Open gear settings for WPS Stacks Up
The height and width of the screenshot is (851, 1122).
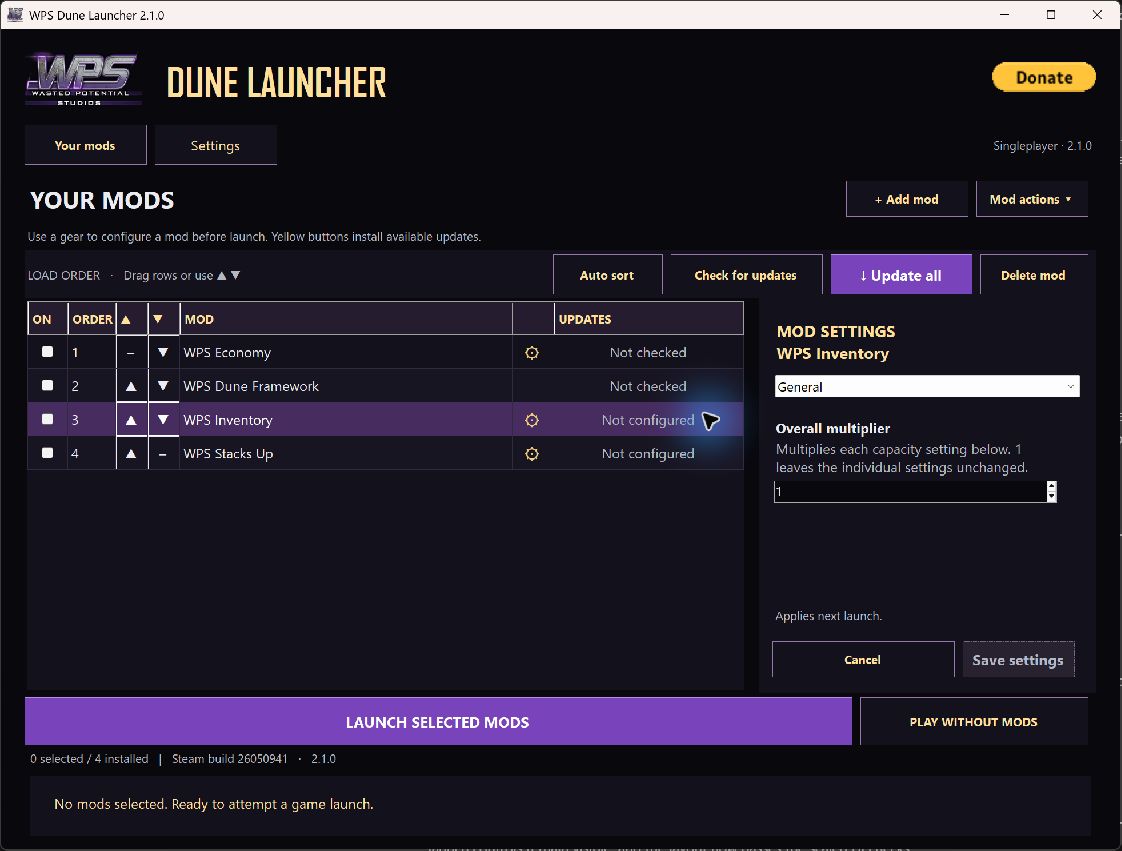[x=532, y=454]
